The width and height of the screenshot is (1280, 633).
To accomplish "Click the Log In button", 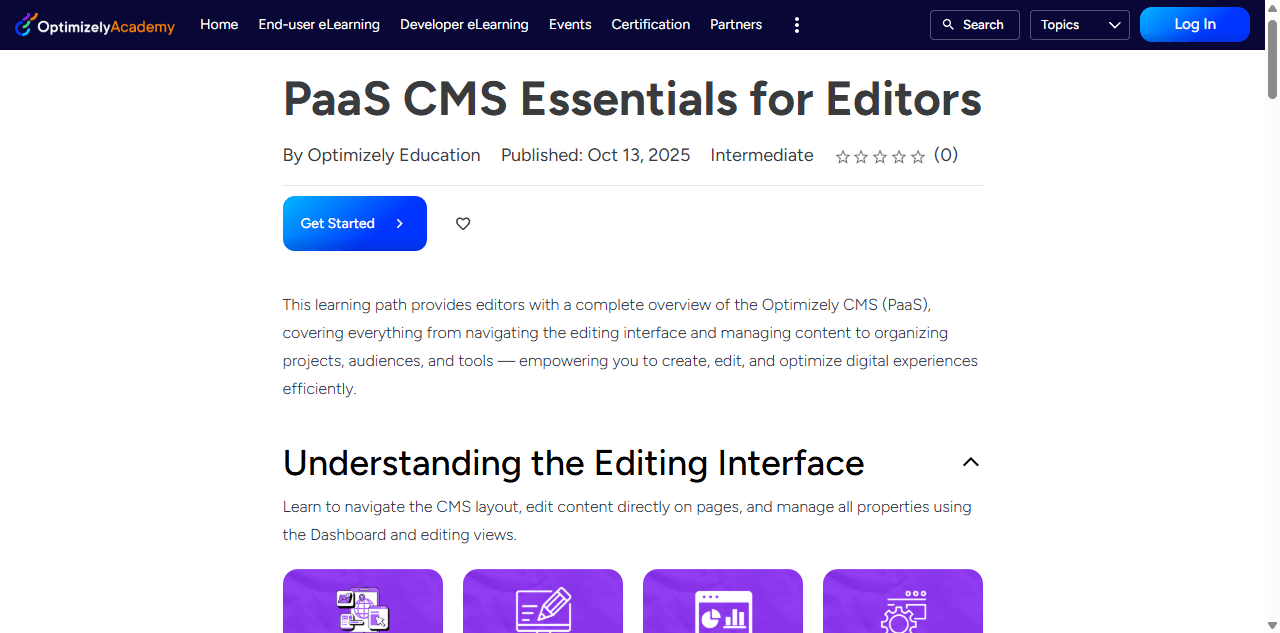I will pyautogui.click(x=1194, y=25).
